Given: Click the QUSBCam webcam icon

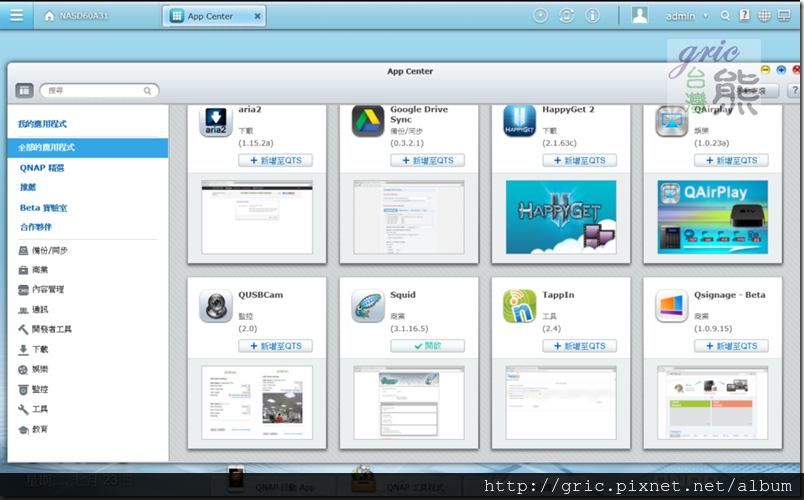Looking at the screenshot, I should click(216, 306).
